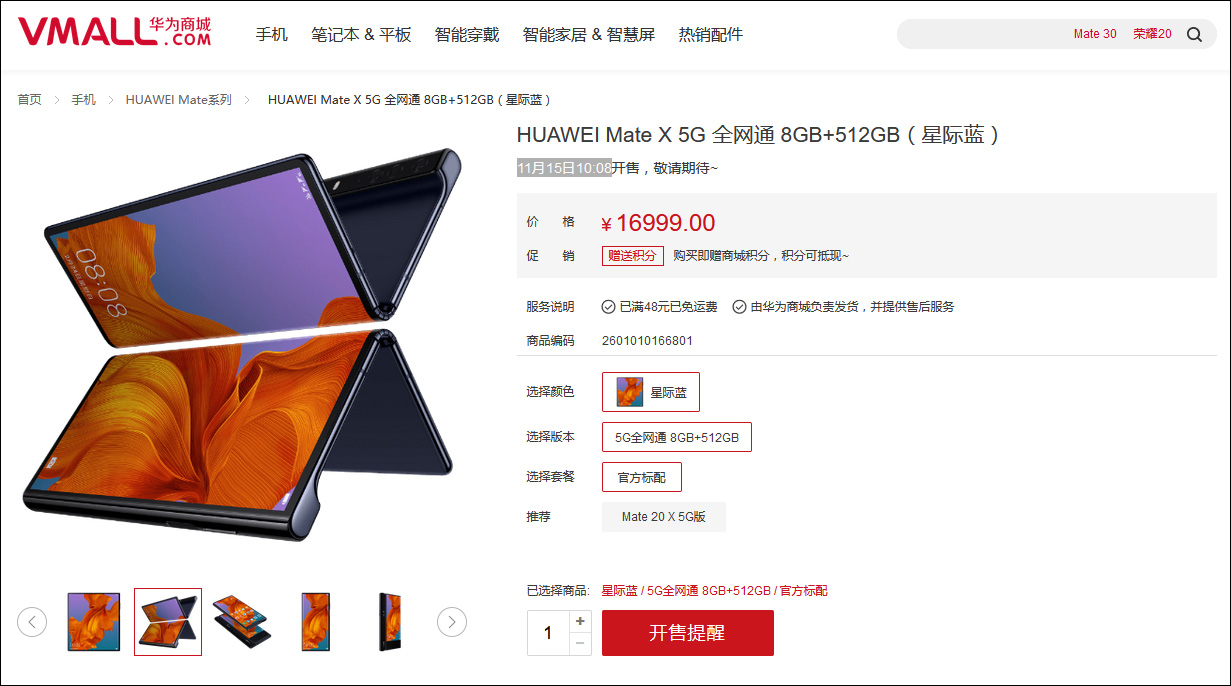Select the side-view folded phone thumbnail
1231x686 pixels.
[x=390, y=622]
